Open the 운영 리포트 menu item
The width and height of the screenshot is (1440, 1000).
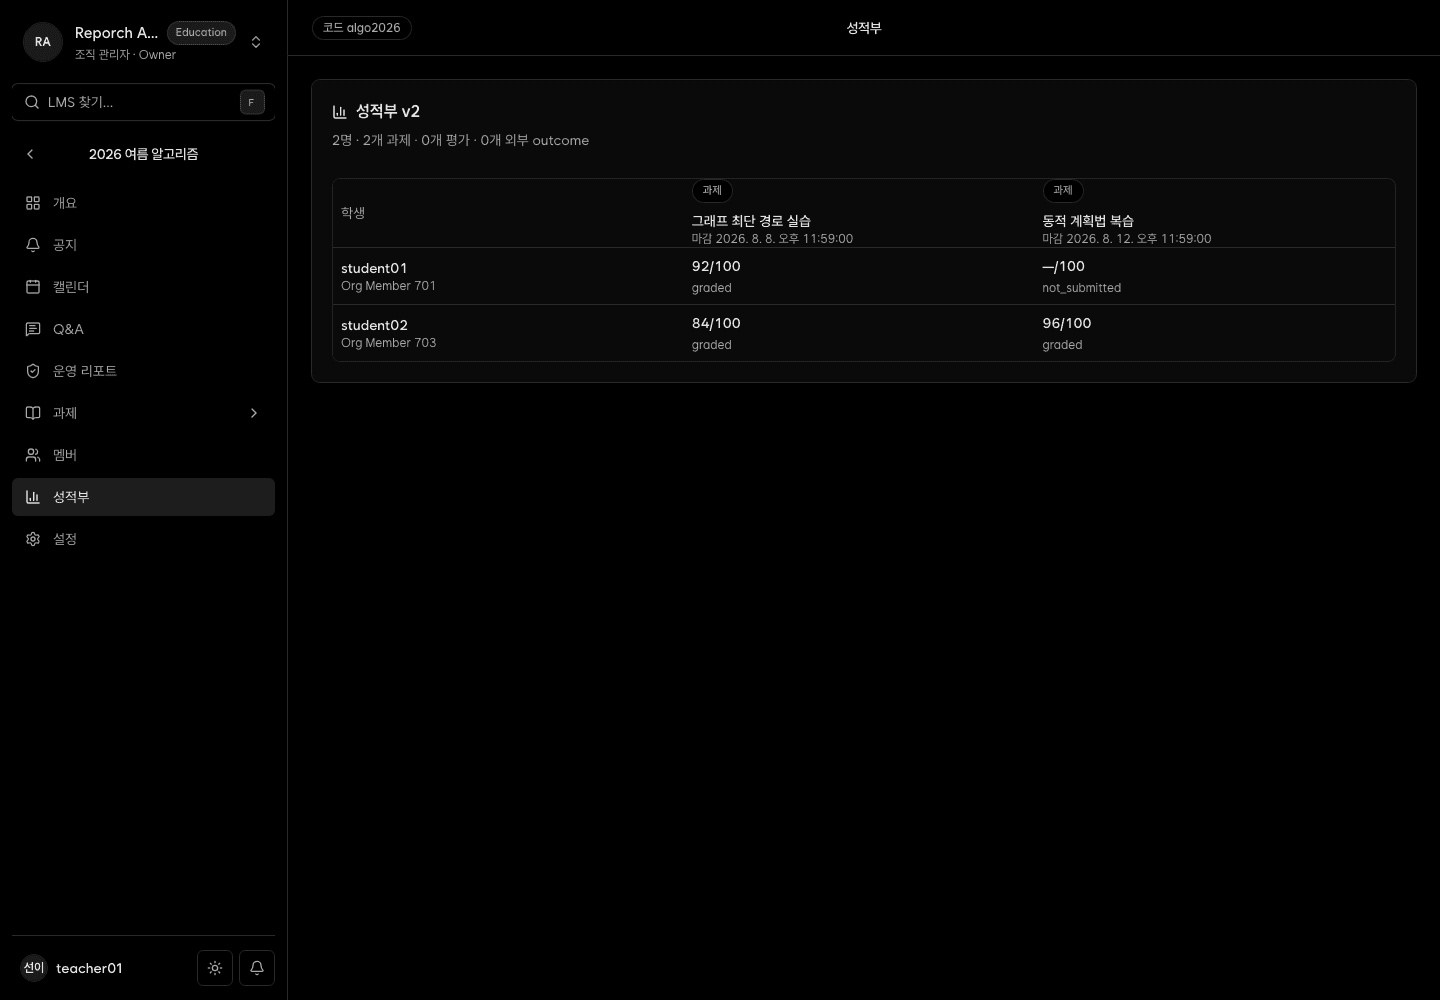[143, 371]
